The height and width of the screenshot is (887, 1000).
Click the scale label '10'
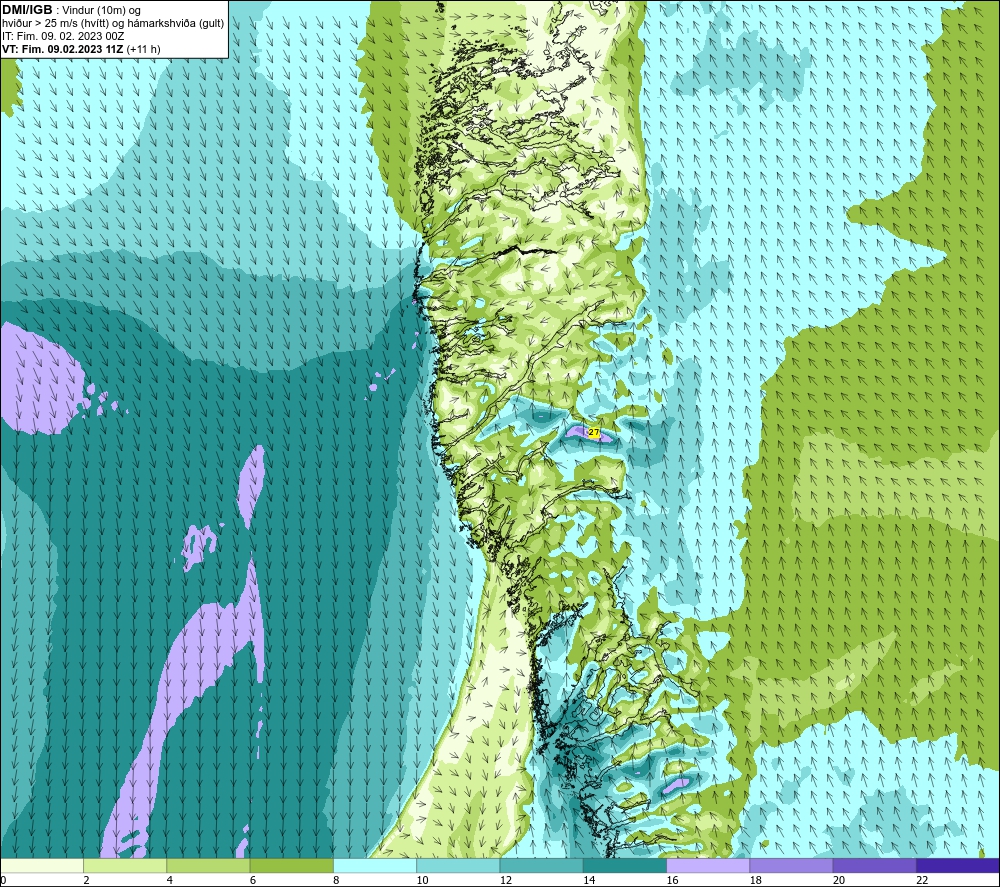(x=422, y=880)
